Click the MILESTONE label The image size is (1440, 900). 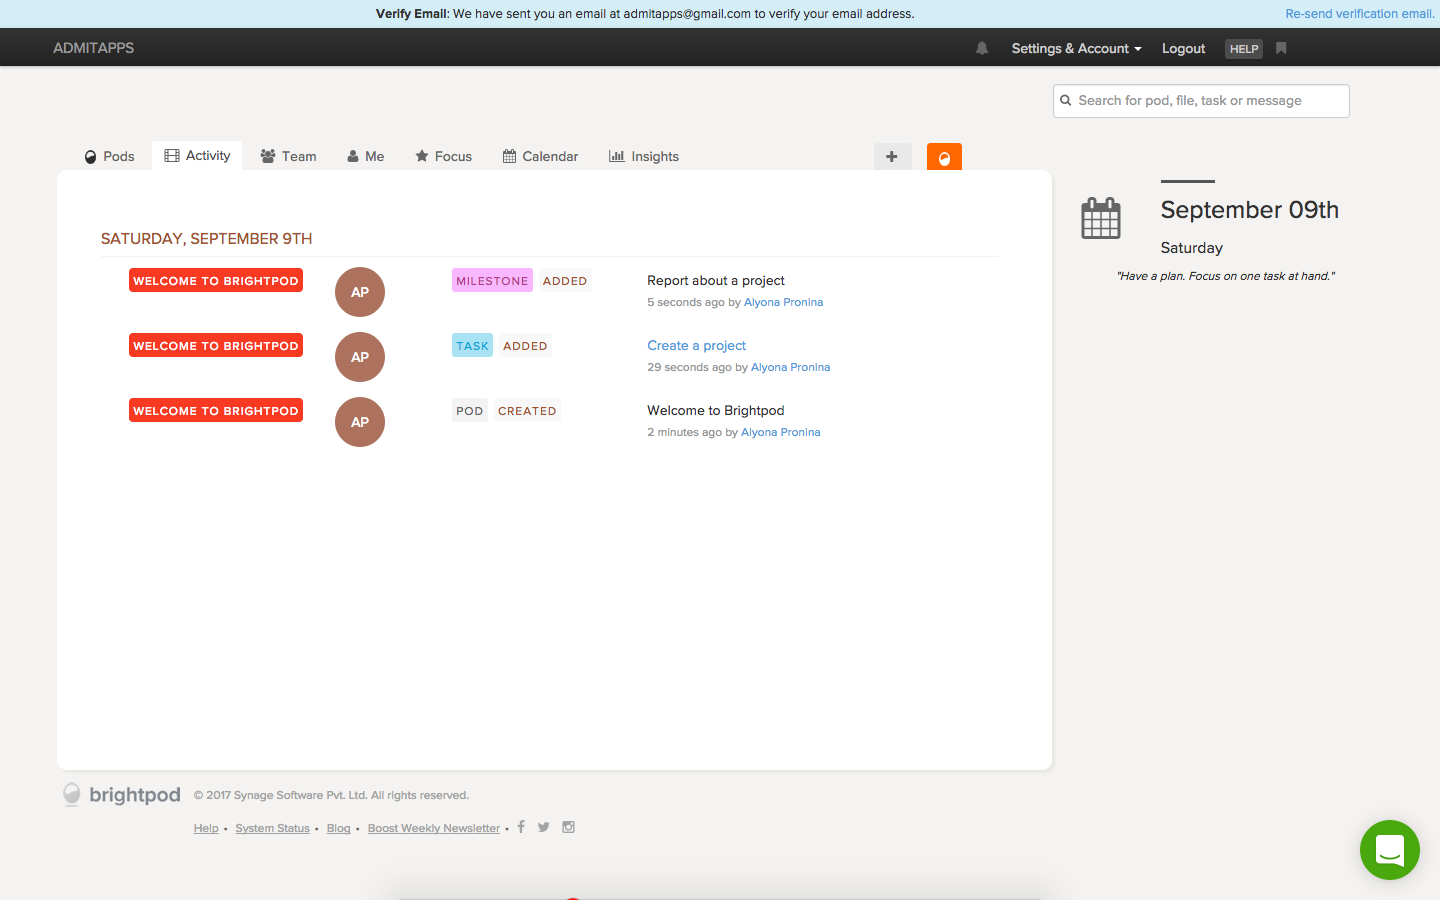pyautogui.click(x=492, y=280)
